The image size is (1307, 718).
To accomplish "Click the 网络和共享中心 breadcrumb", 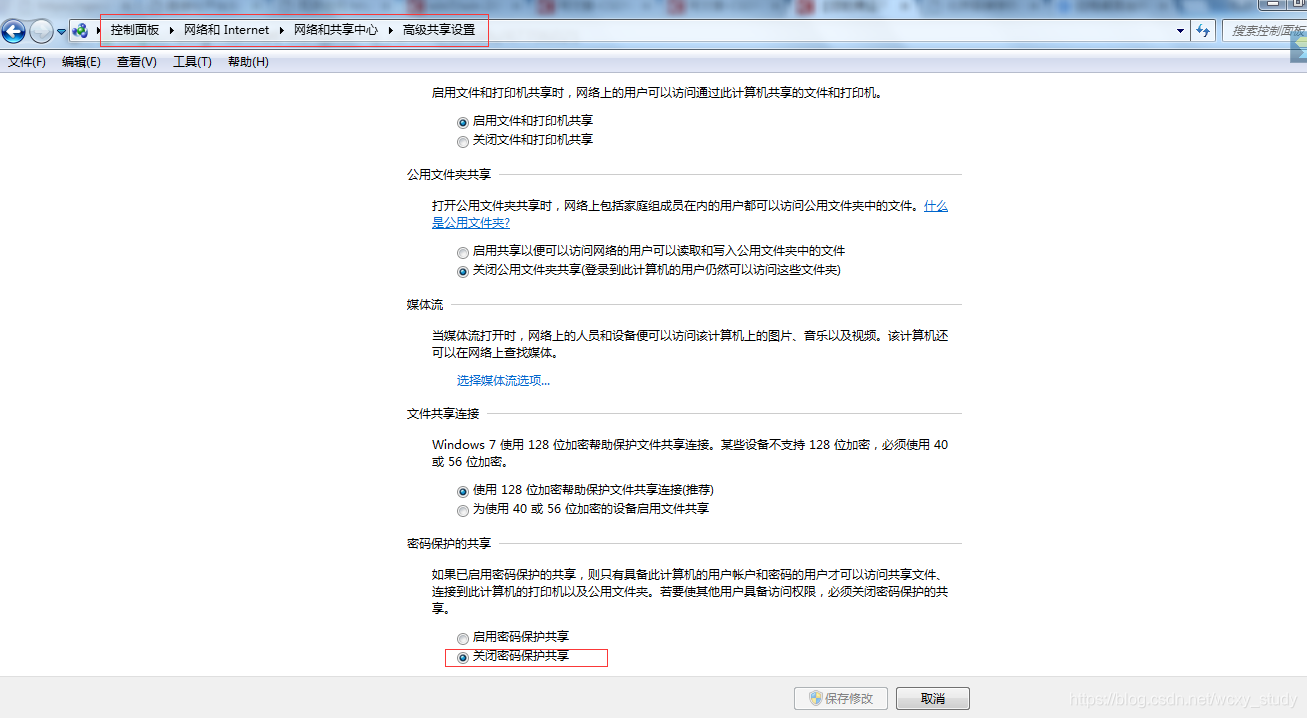I will click(336, 30).
